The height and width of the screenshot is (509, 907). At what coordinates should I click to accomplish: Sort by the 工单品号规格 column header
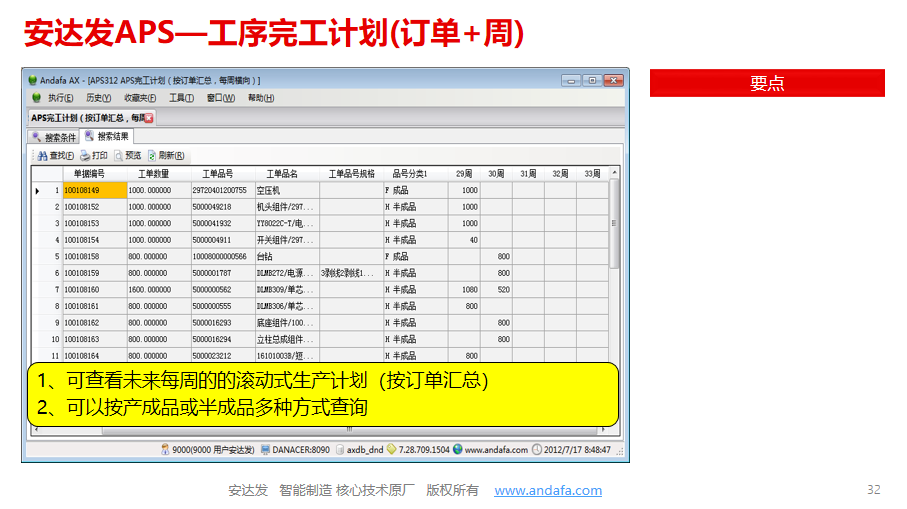pos(352,174)
